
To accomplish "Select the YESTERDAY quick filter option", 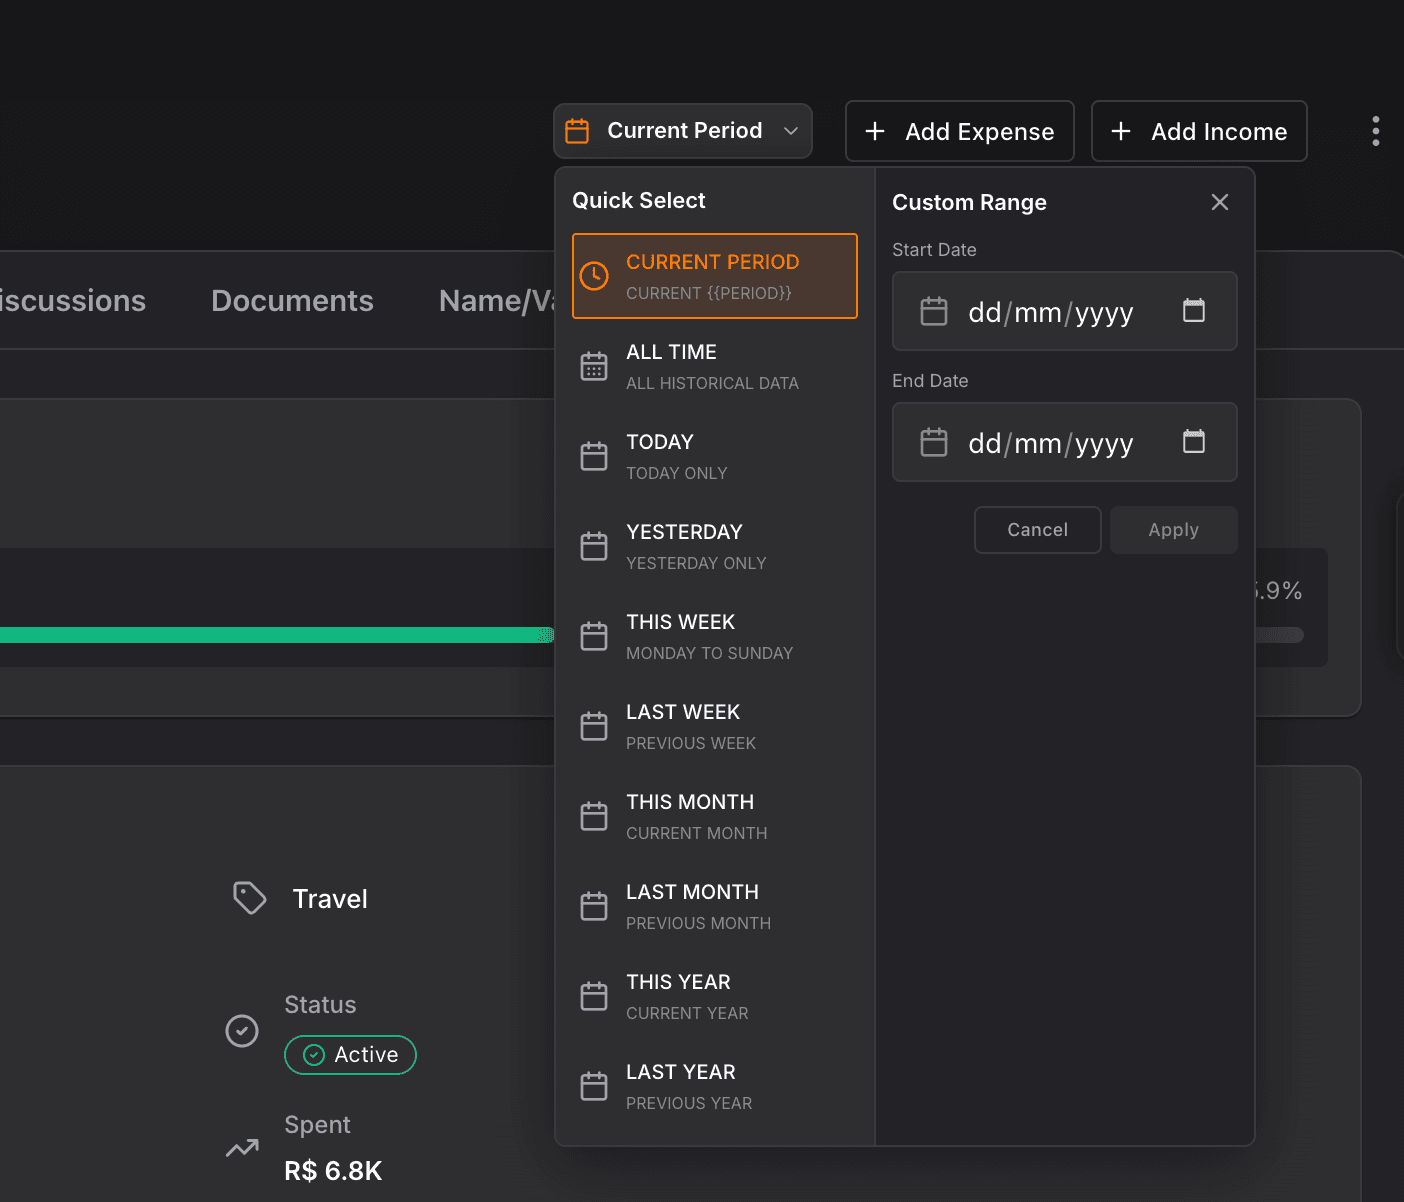I will point(714,545).
